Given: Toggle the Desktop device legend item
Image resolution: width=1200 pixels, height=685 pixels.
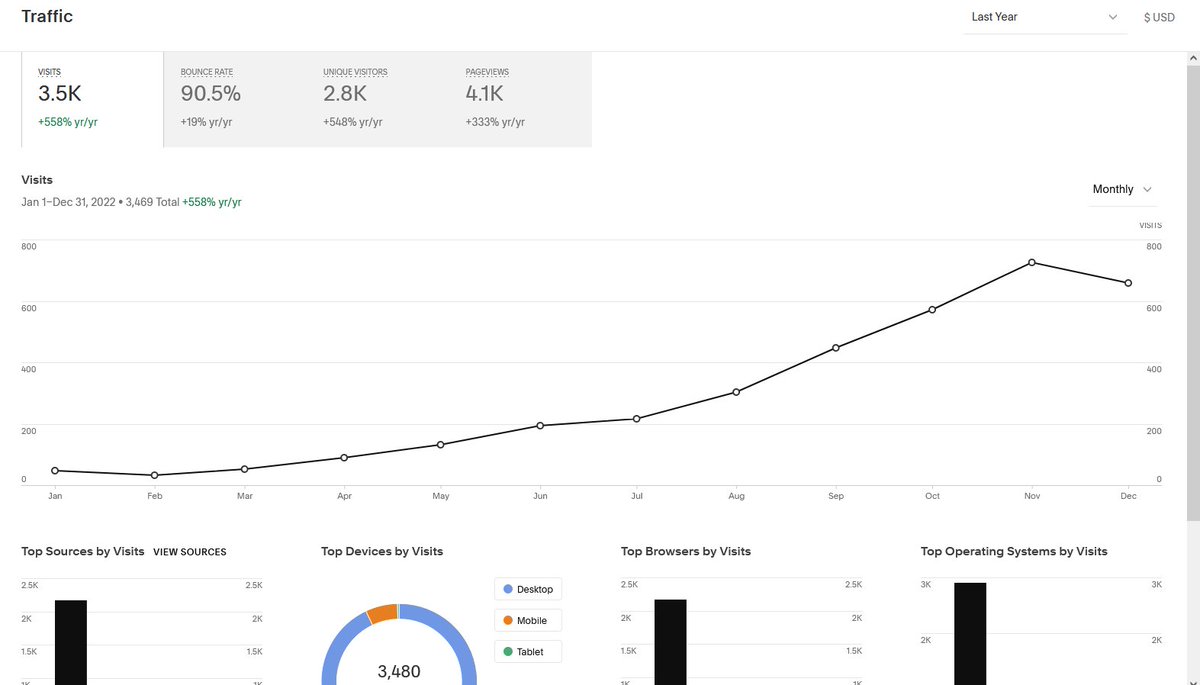Looking at the screenshot, I should tap(527, 589).
